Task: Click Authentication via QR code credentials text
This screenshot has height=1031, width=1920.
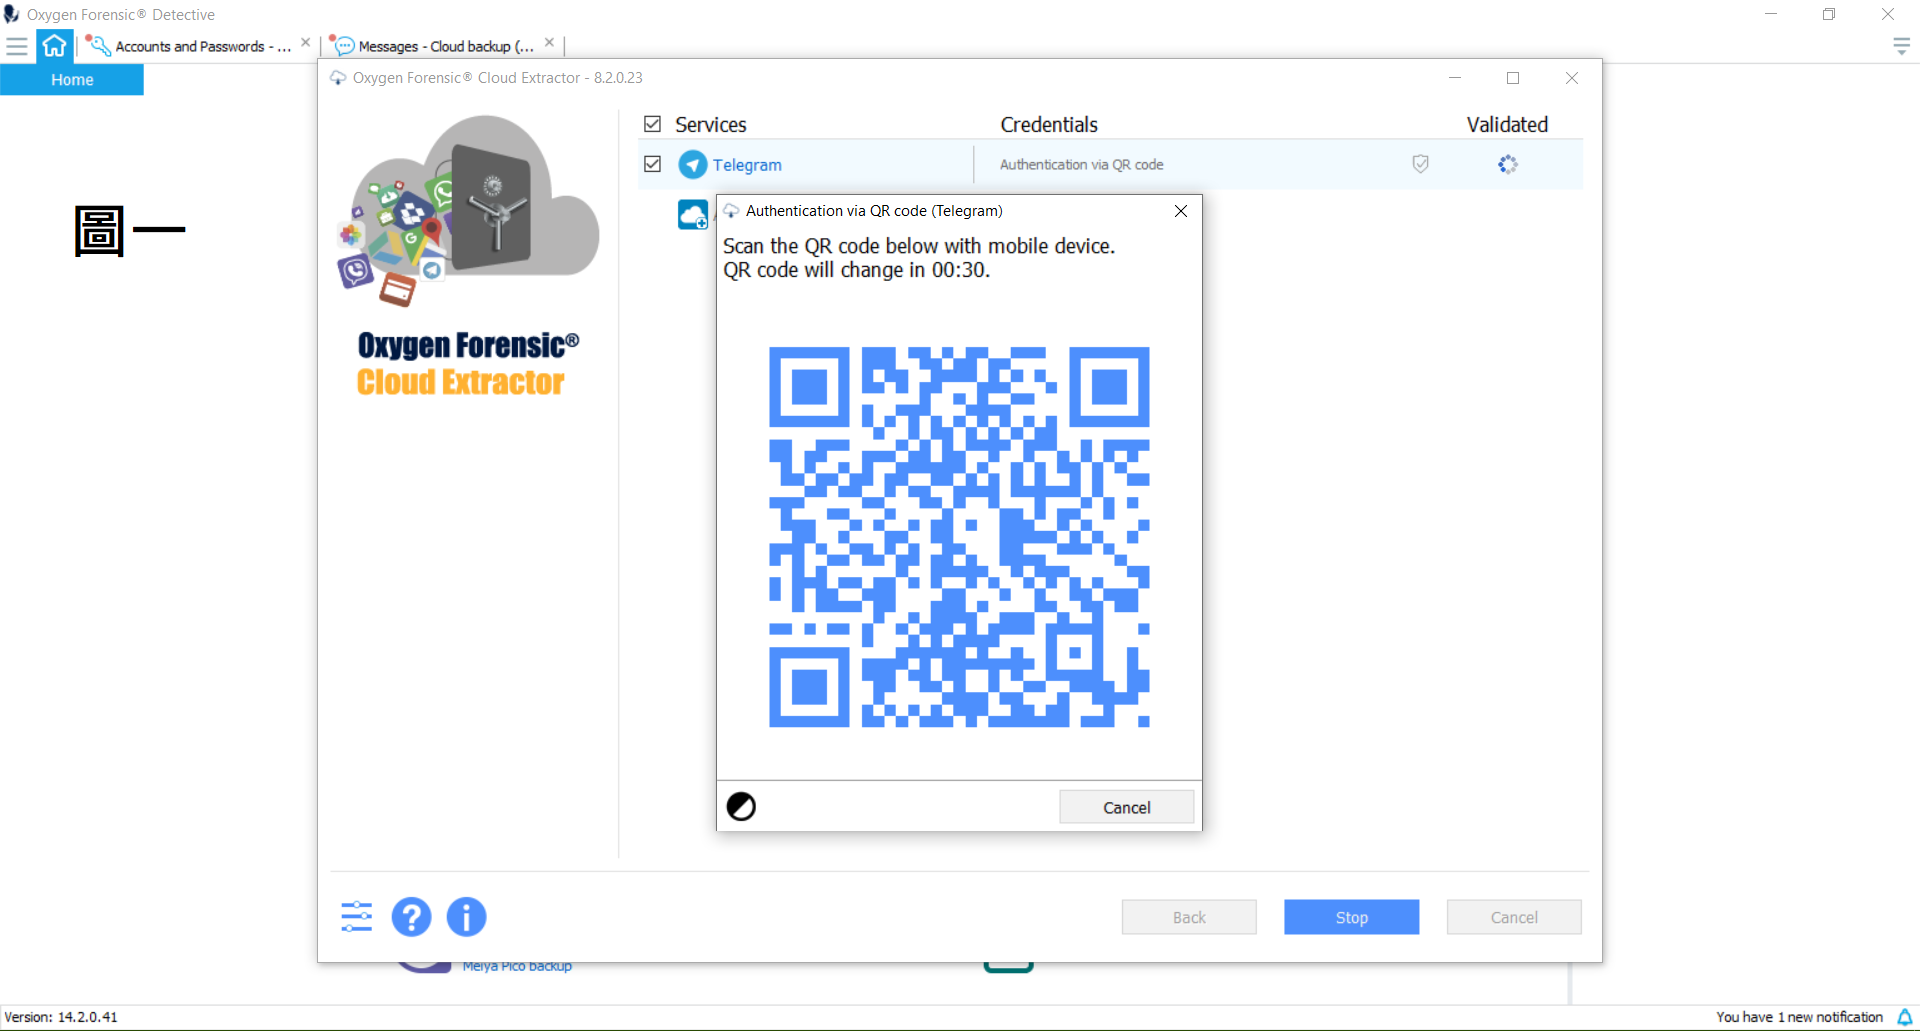Action: (1081, 164)
